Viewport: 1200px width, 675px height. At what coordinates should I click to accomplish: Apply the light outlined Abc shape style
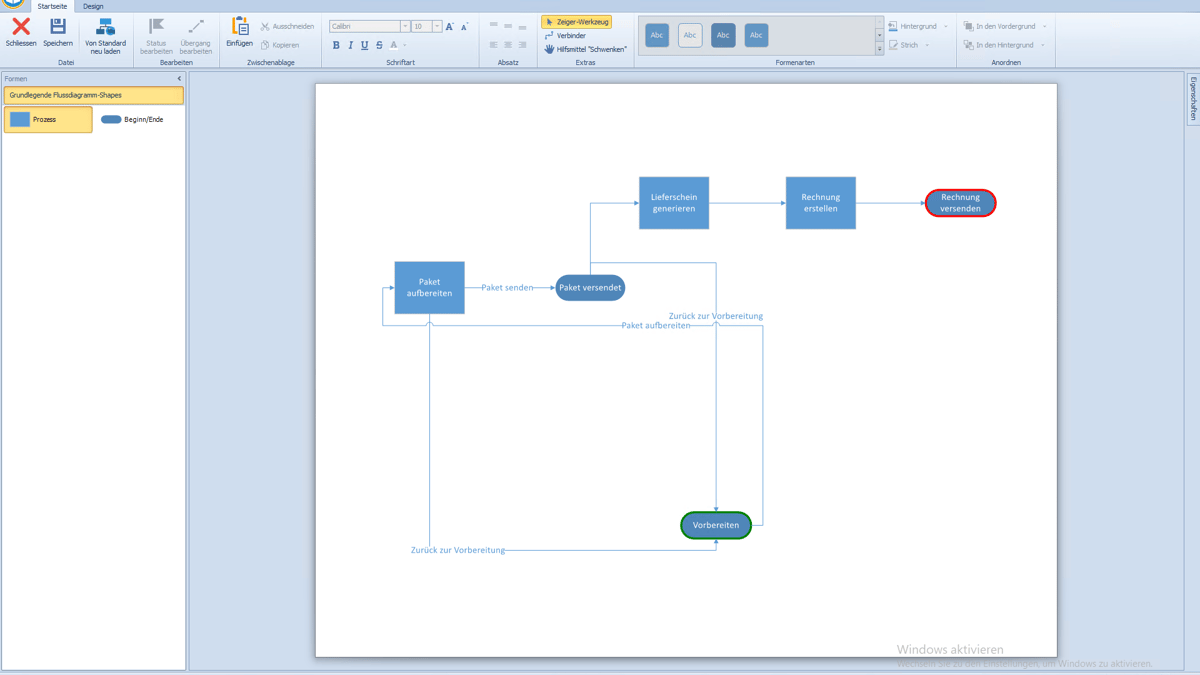coord(690,36)
